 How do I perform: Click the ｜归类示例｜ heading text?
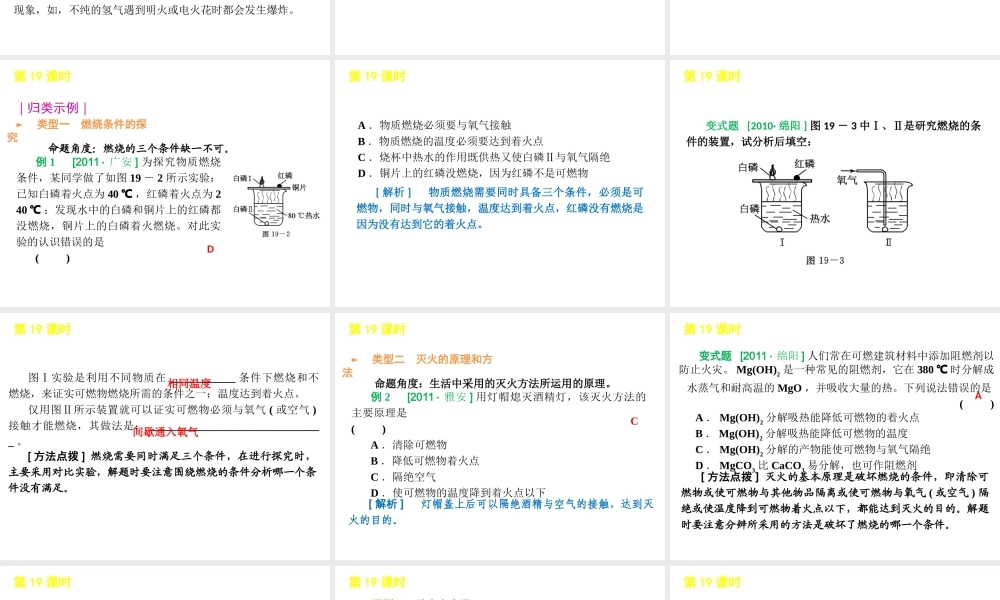(x=53, y=108)
